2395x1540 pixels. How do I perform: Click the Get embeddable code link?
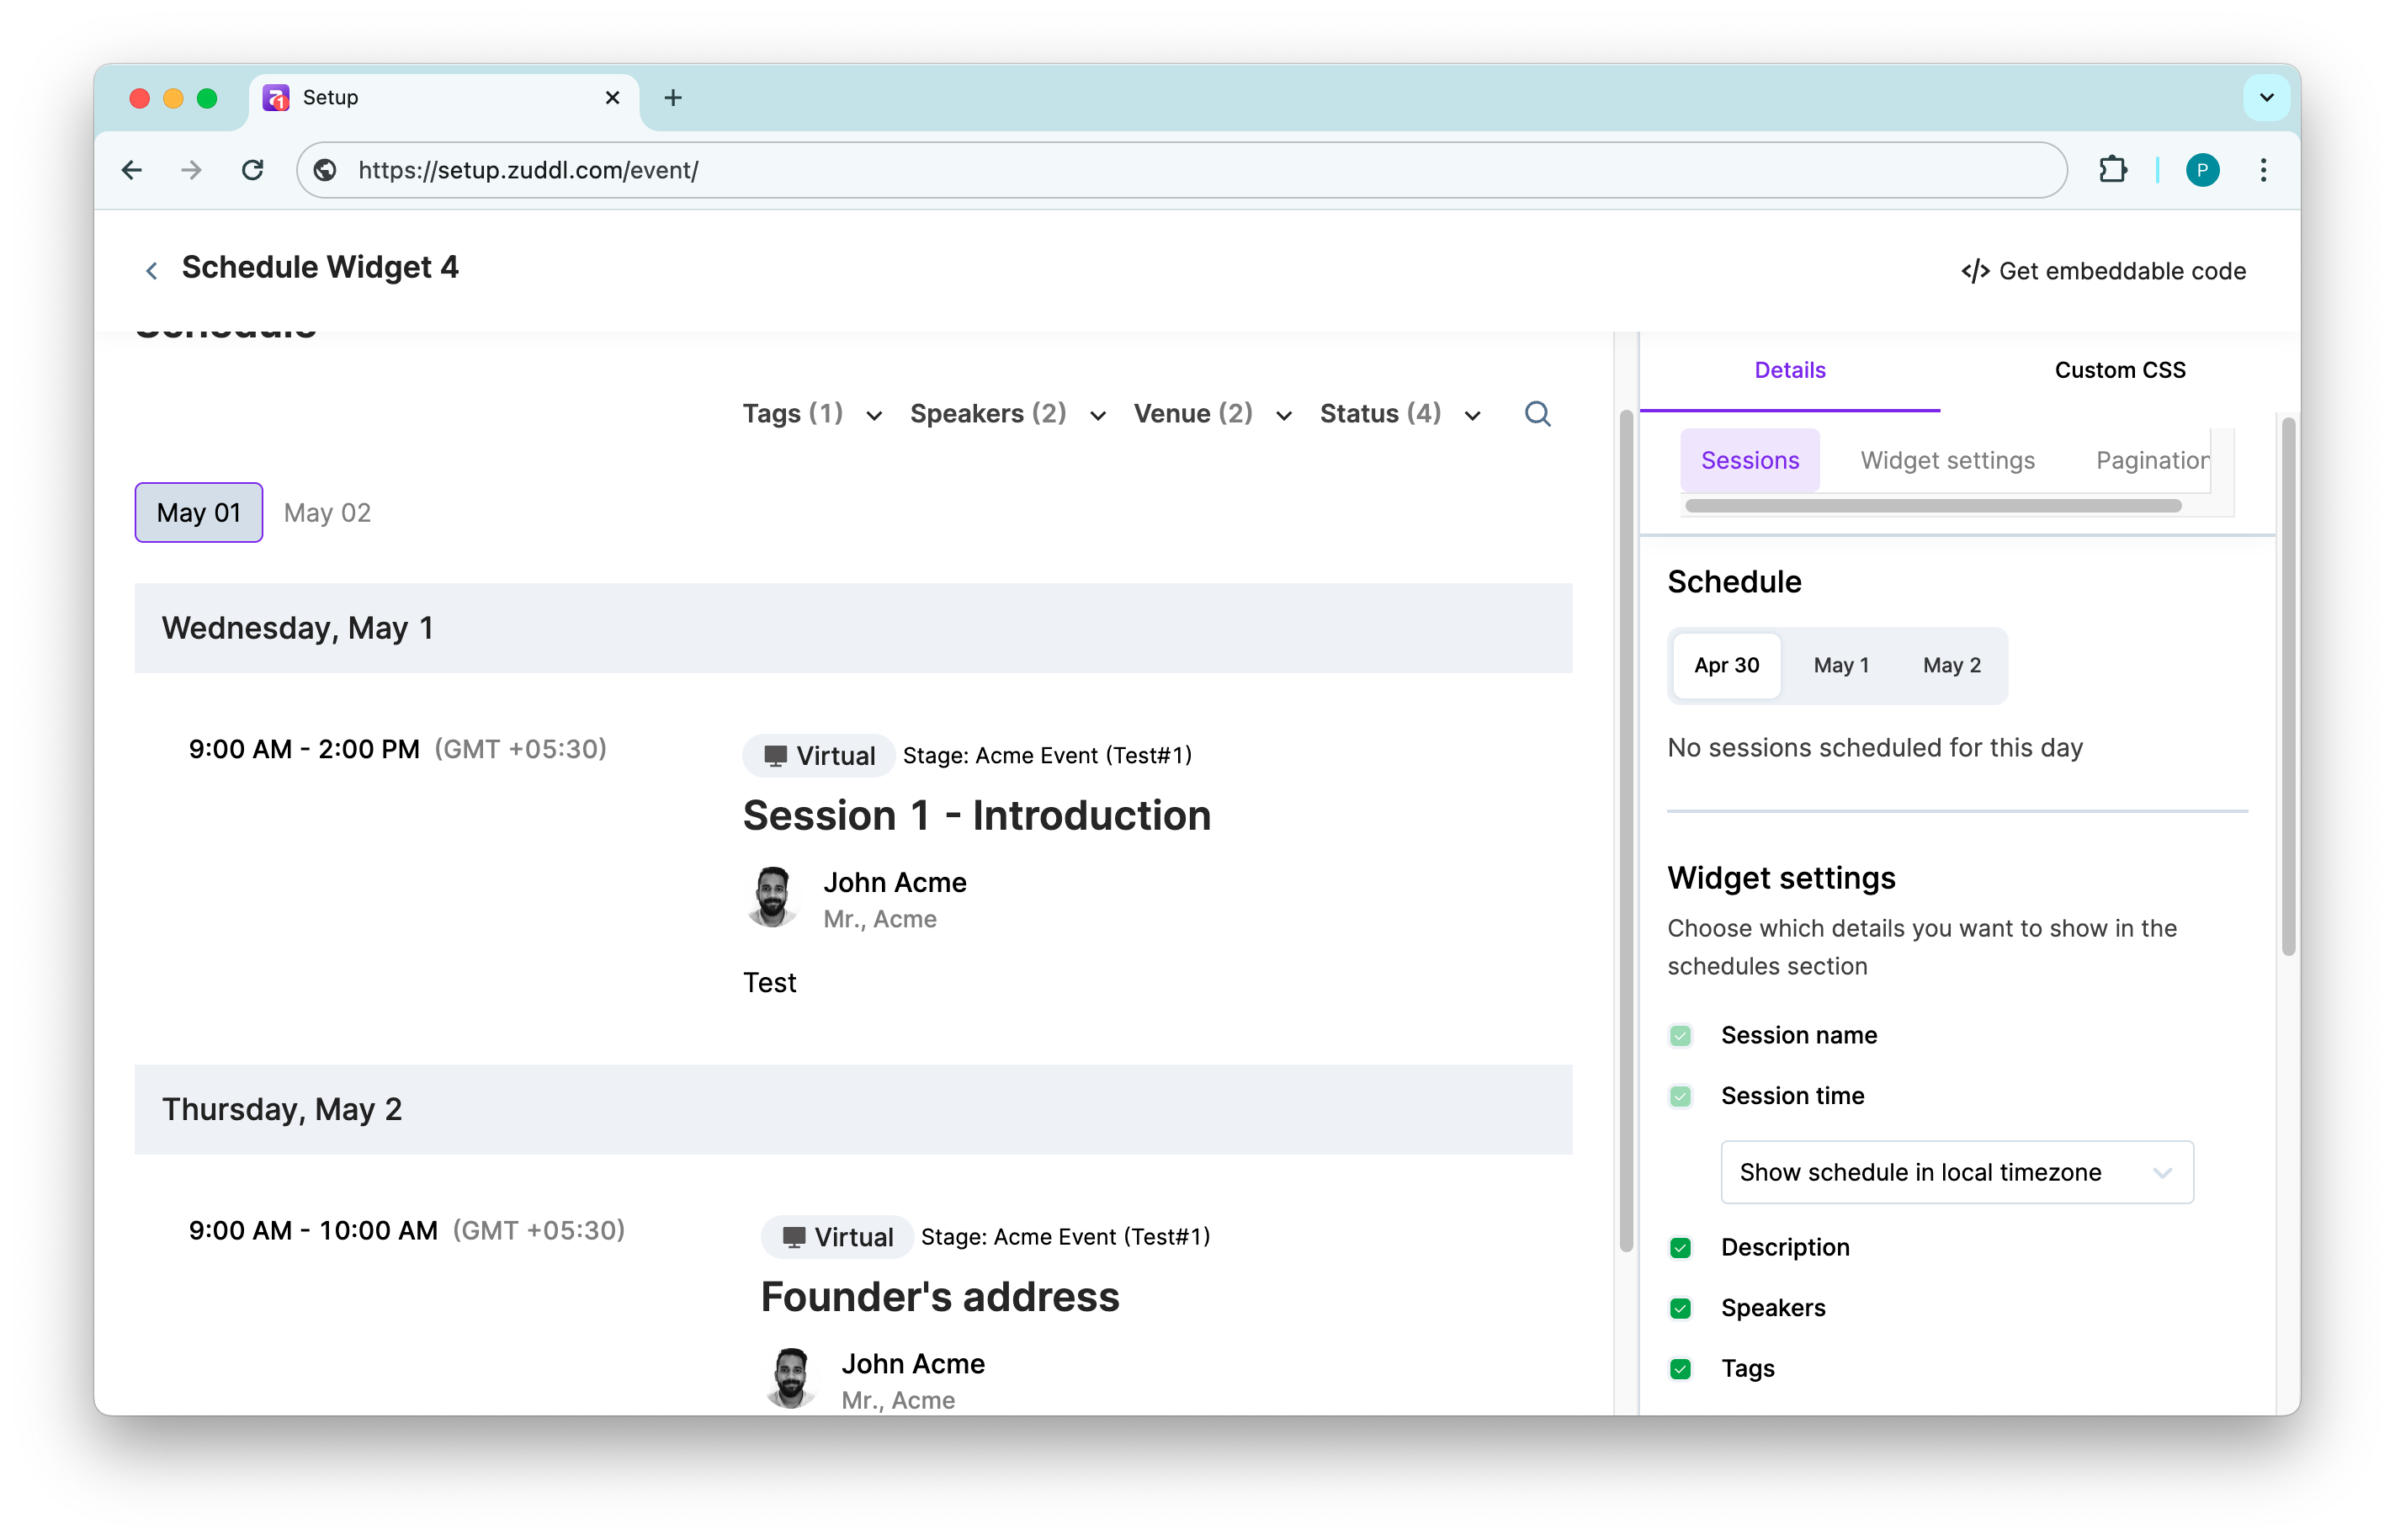[2122, 270]
